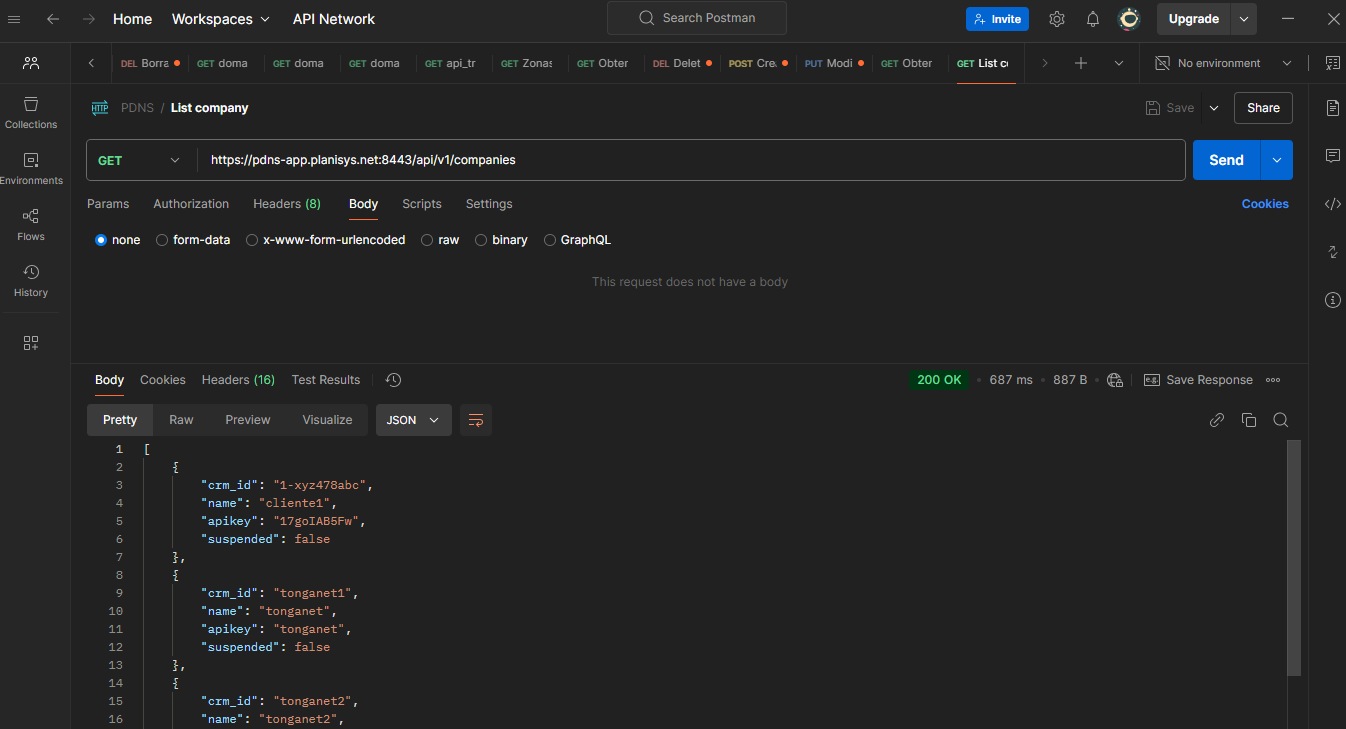Open Collections in the sidebar
Screen dimensions: 1346x729
coord(31,113)
